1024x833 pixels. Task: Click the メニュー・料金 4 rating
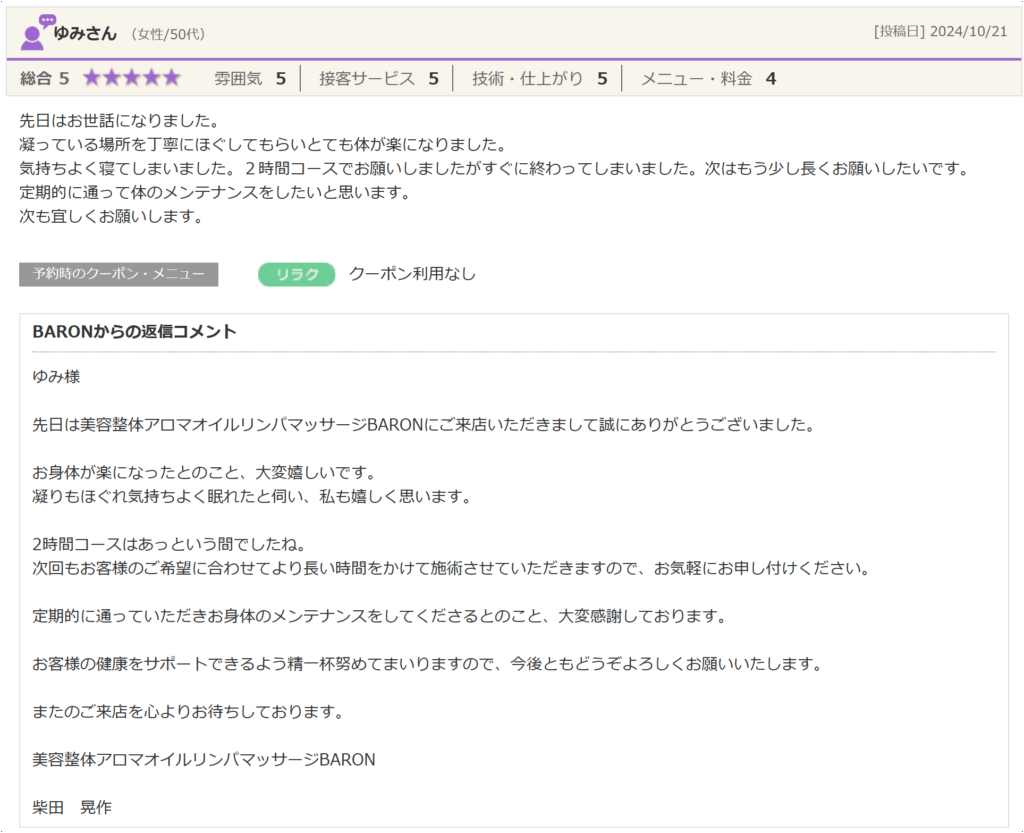pyautogui.click(x=708, y=78)
